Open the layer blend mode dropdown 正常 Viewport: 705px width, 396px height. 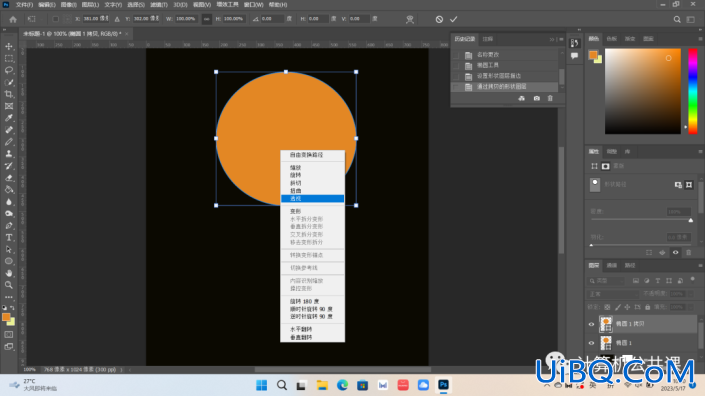613,294
